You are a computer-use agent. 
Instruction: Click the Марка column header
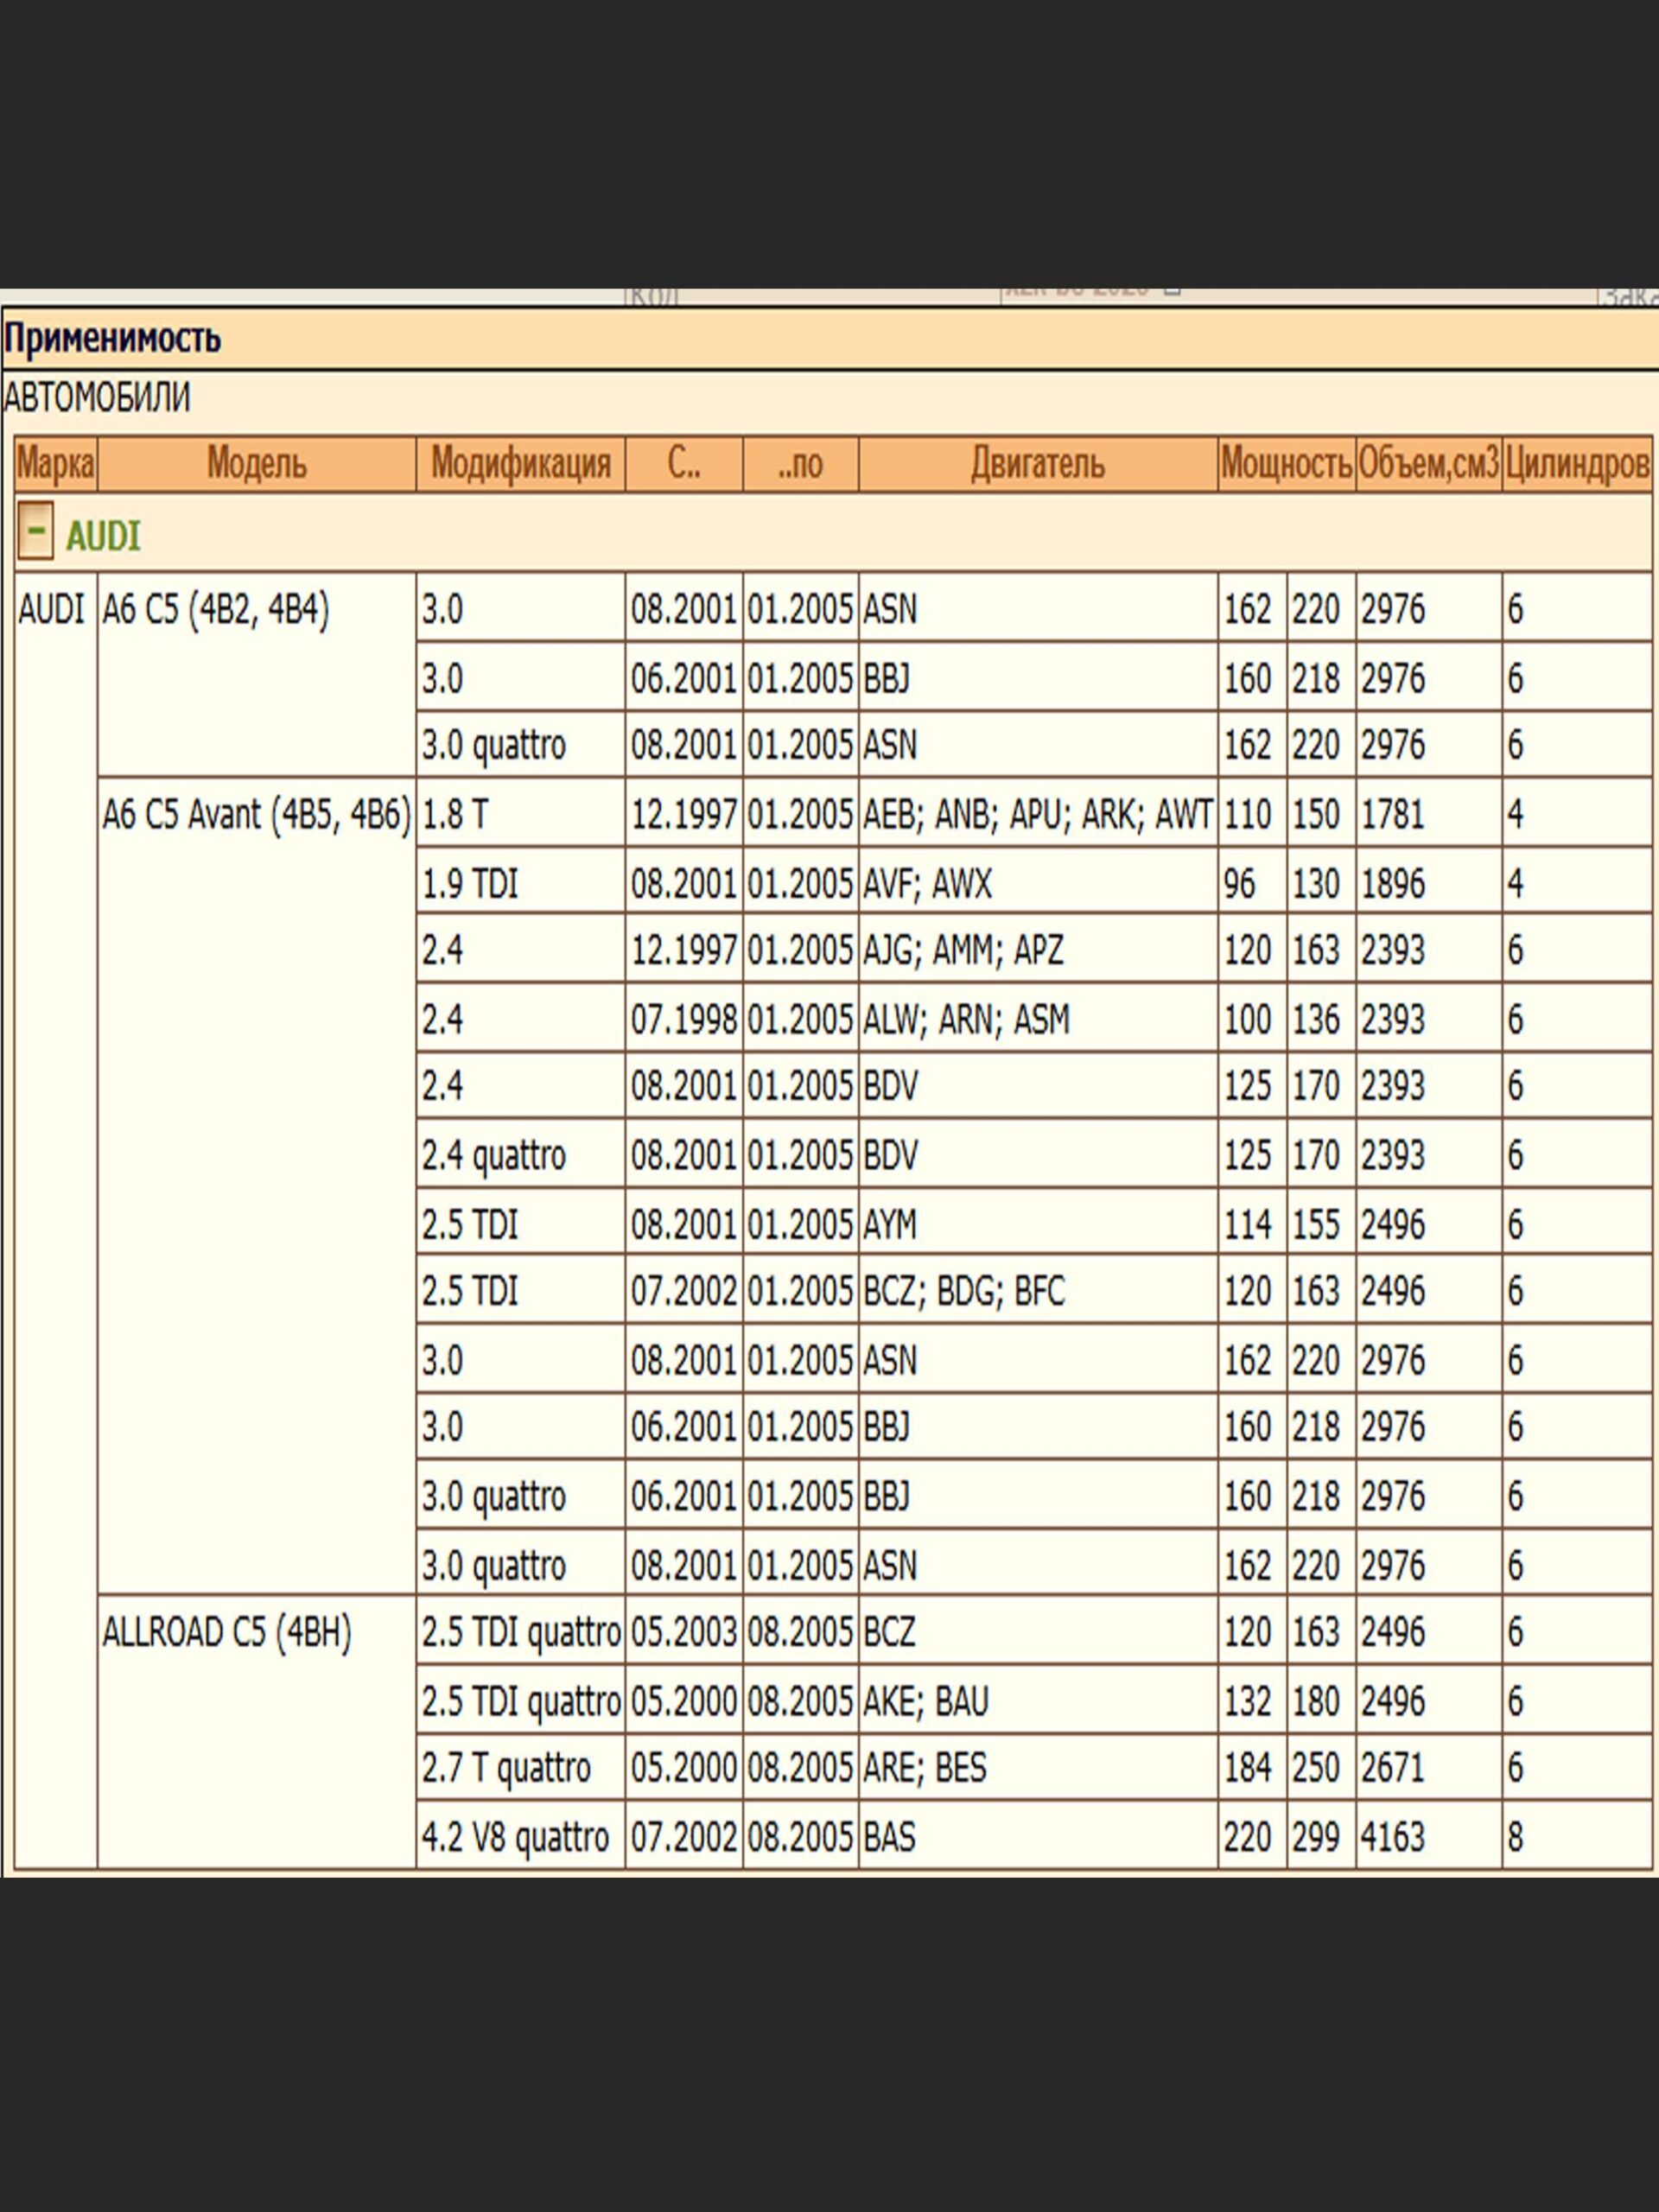pyautogui.click(x=56, y=464)
